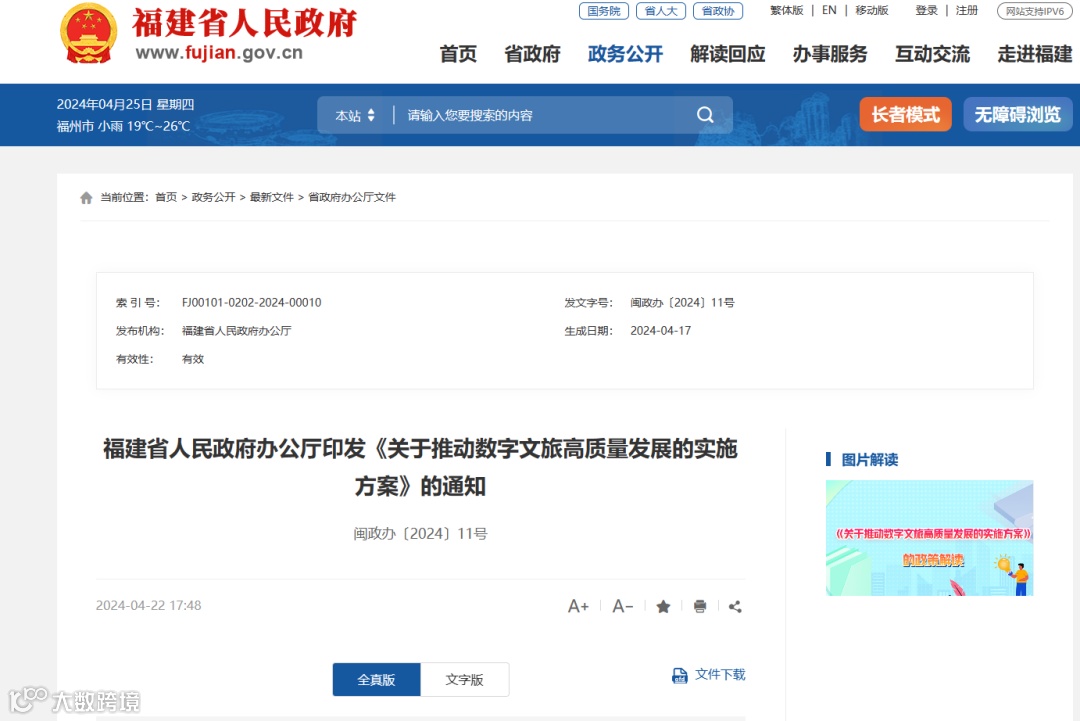Click the 图片解读 section heading
This screenshot has width=1080, height=721.
point(869,460)
